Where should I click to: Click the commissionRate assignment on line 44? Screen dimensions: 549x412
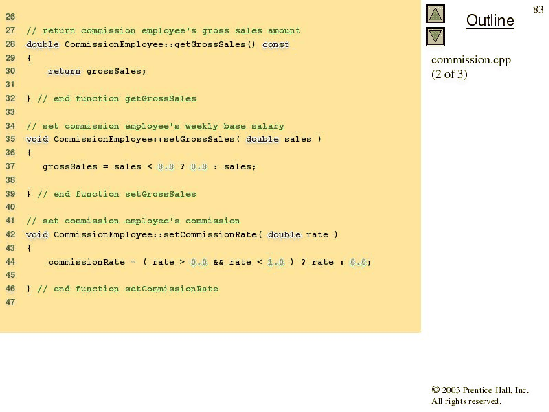(x=209, y=262)
